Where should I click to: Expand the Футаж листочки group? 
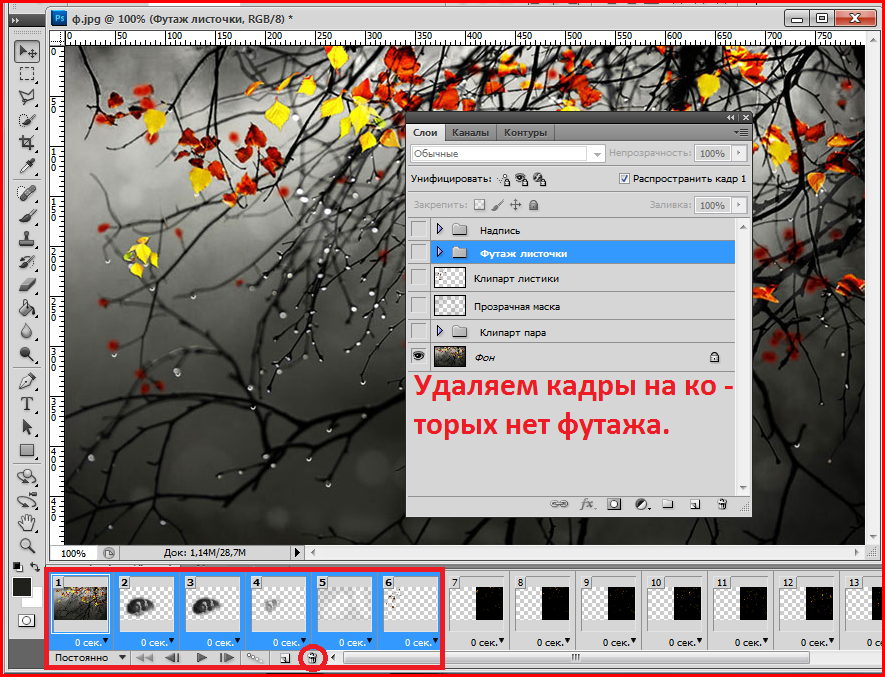pyautogui.click(x=440, y=252)
